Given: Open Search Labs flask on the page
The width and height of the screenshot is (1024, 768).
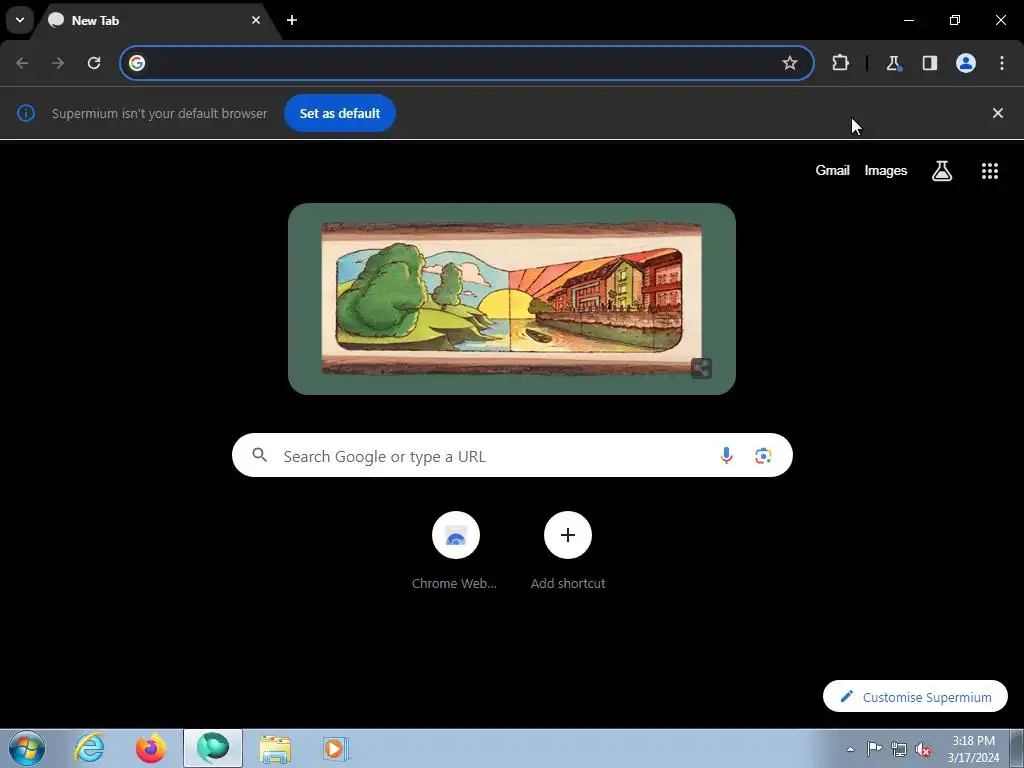Looking at the screenshot, I should coord(942,170).
